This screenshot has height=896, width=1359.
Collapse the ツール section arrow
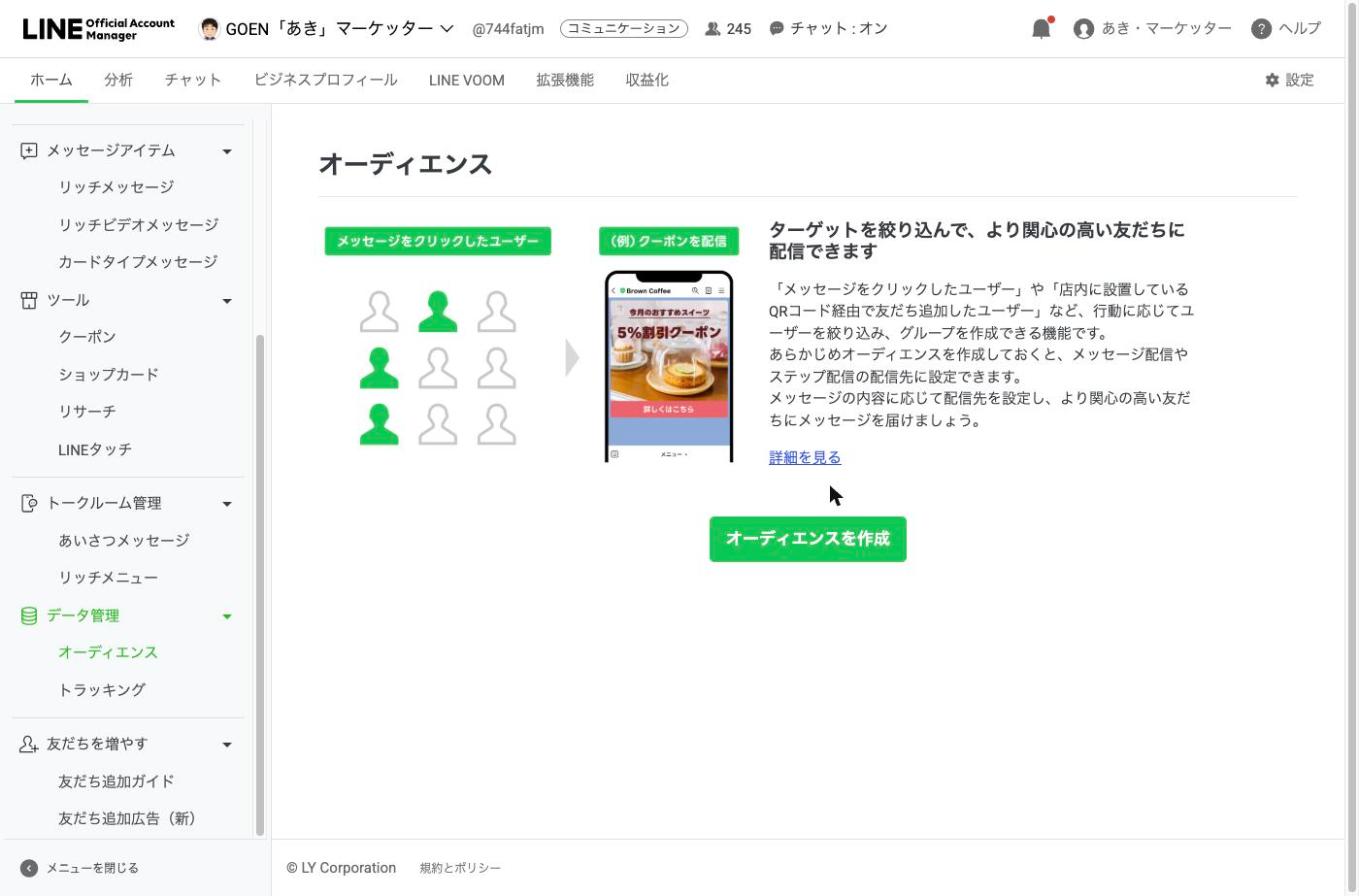click(227, 301)
